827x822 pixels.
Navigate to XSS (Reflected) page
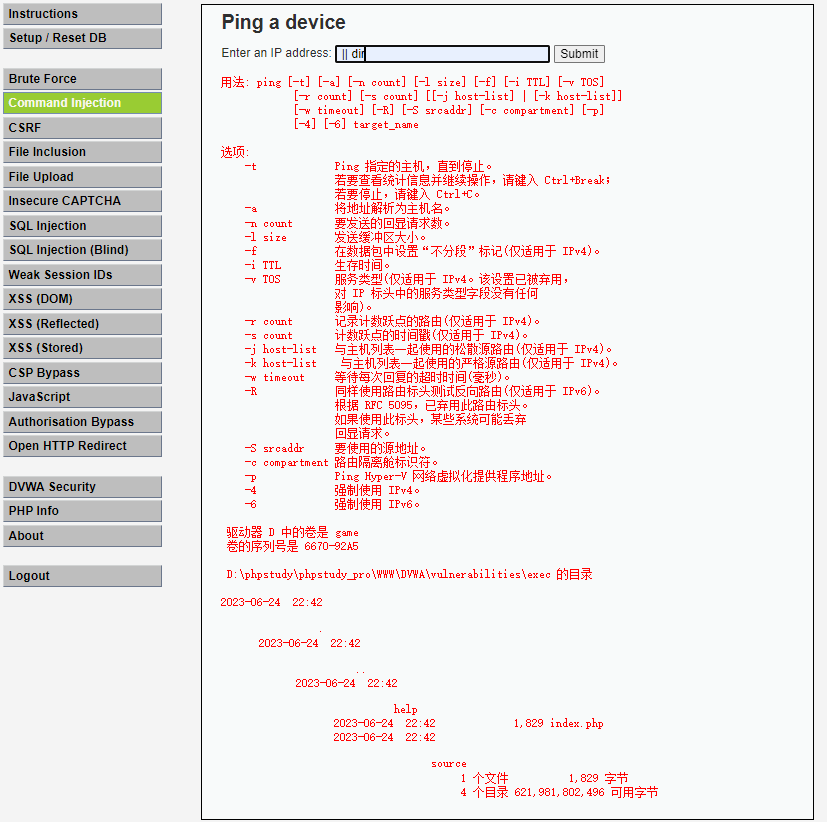(x=82, y=324)
